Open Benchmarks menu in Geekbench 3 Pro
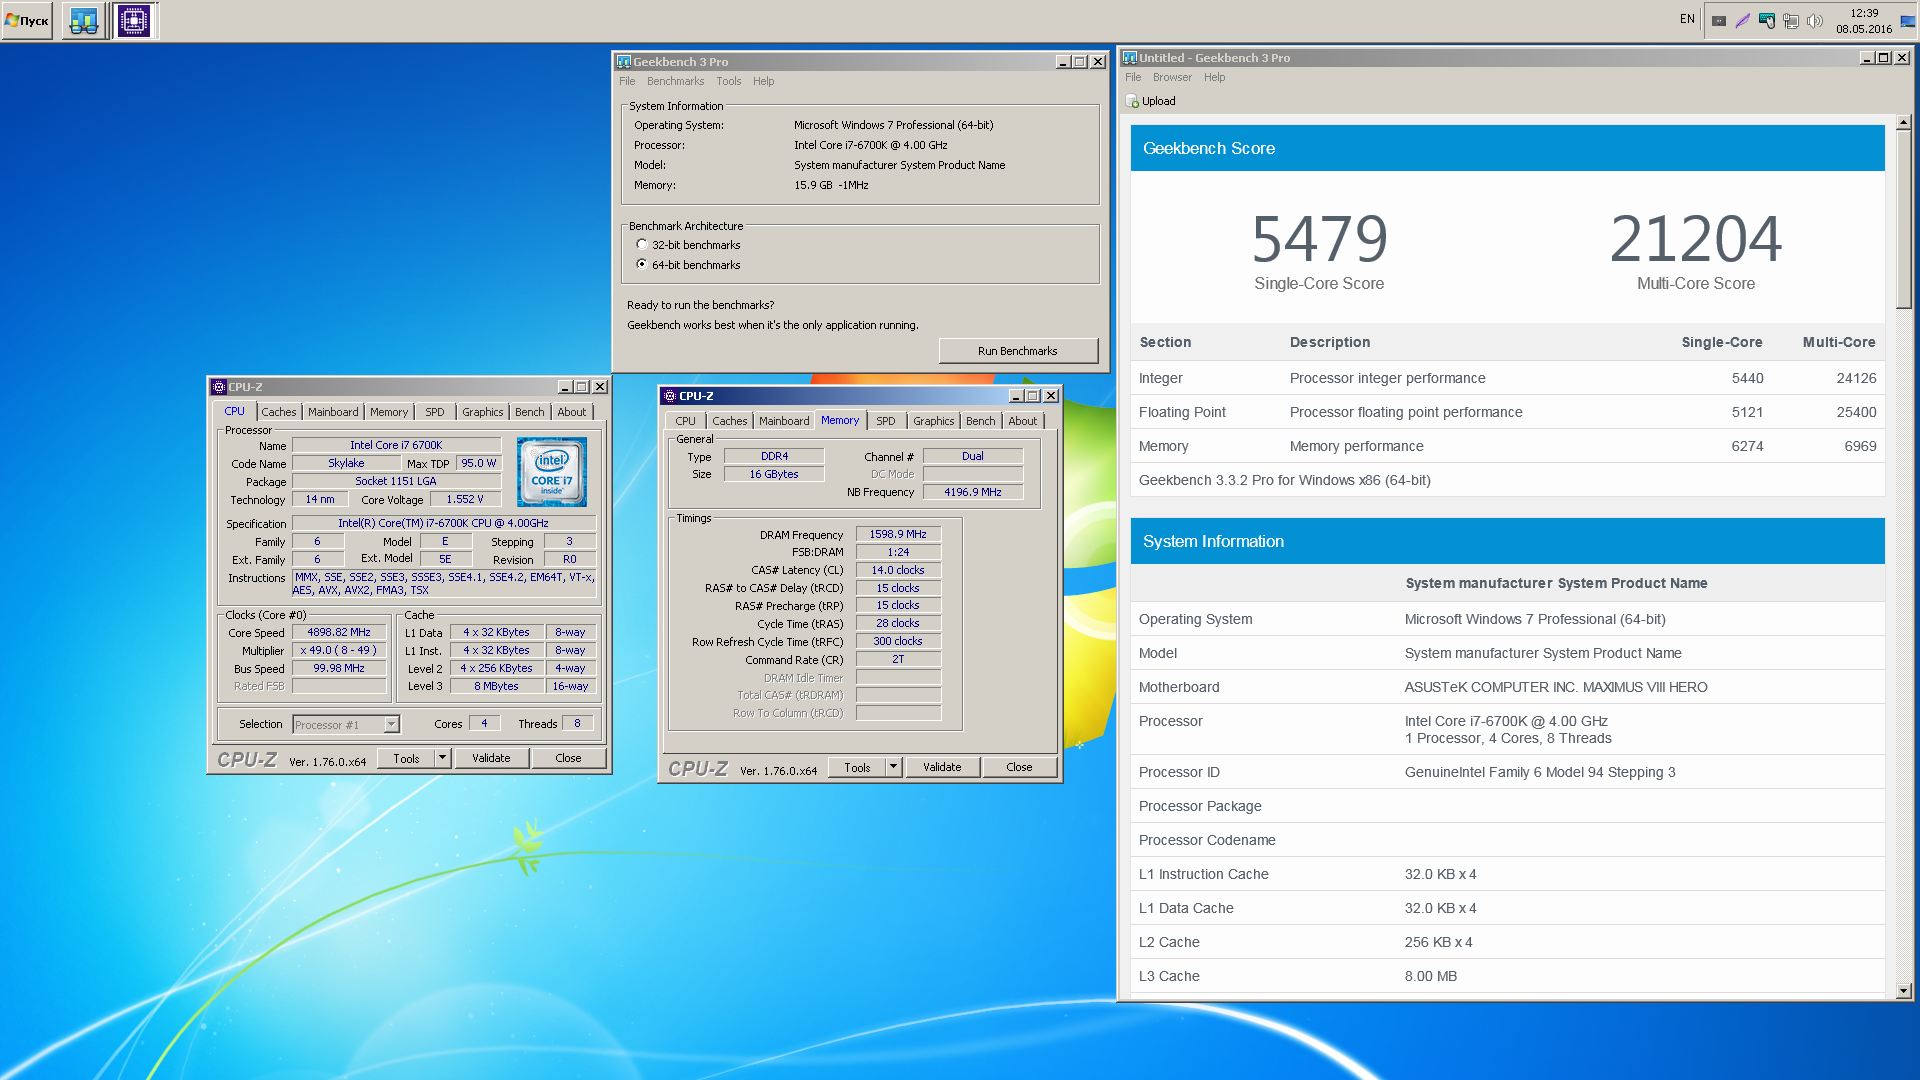 [675, 81]
